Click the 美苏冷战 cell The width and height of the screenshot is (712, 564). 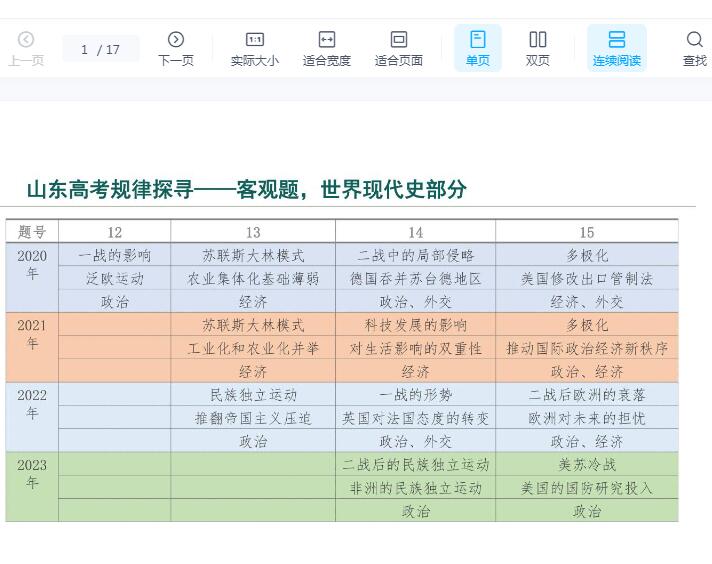[x=586, y=465]
